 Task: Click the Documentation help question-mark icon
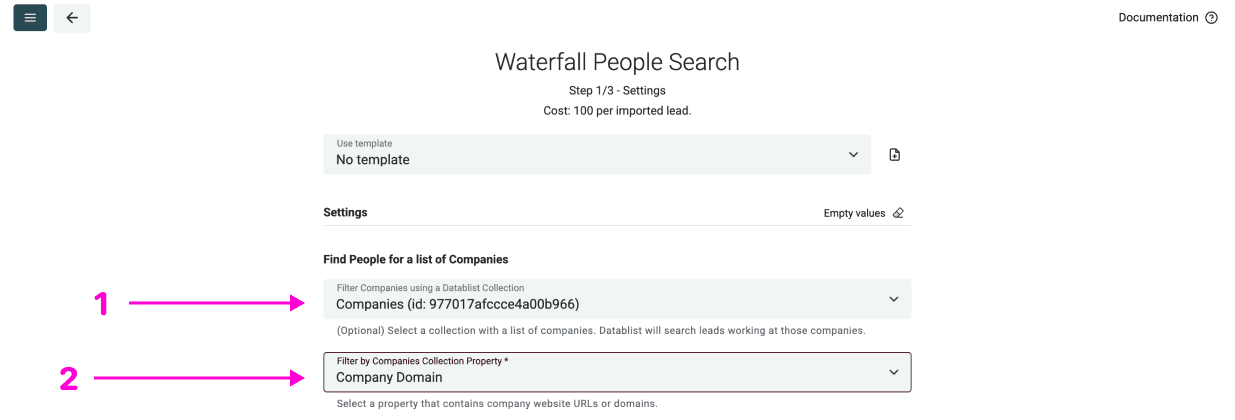[x=1212, y=18]
